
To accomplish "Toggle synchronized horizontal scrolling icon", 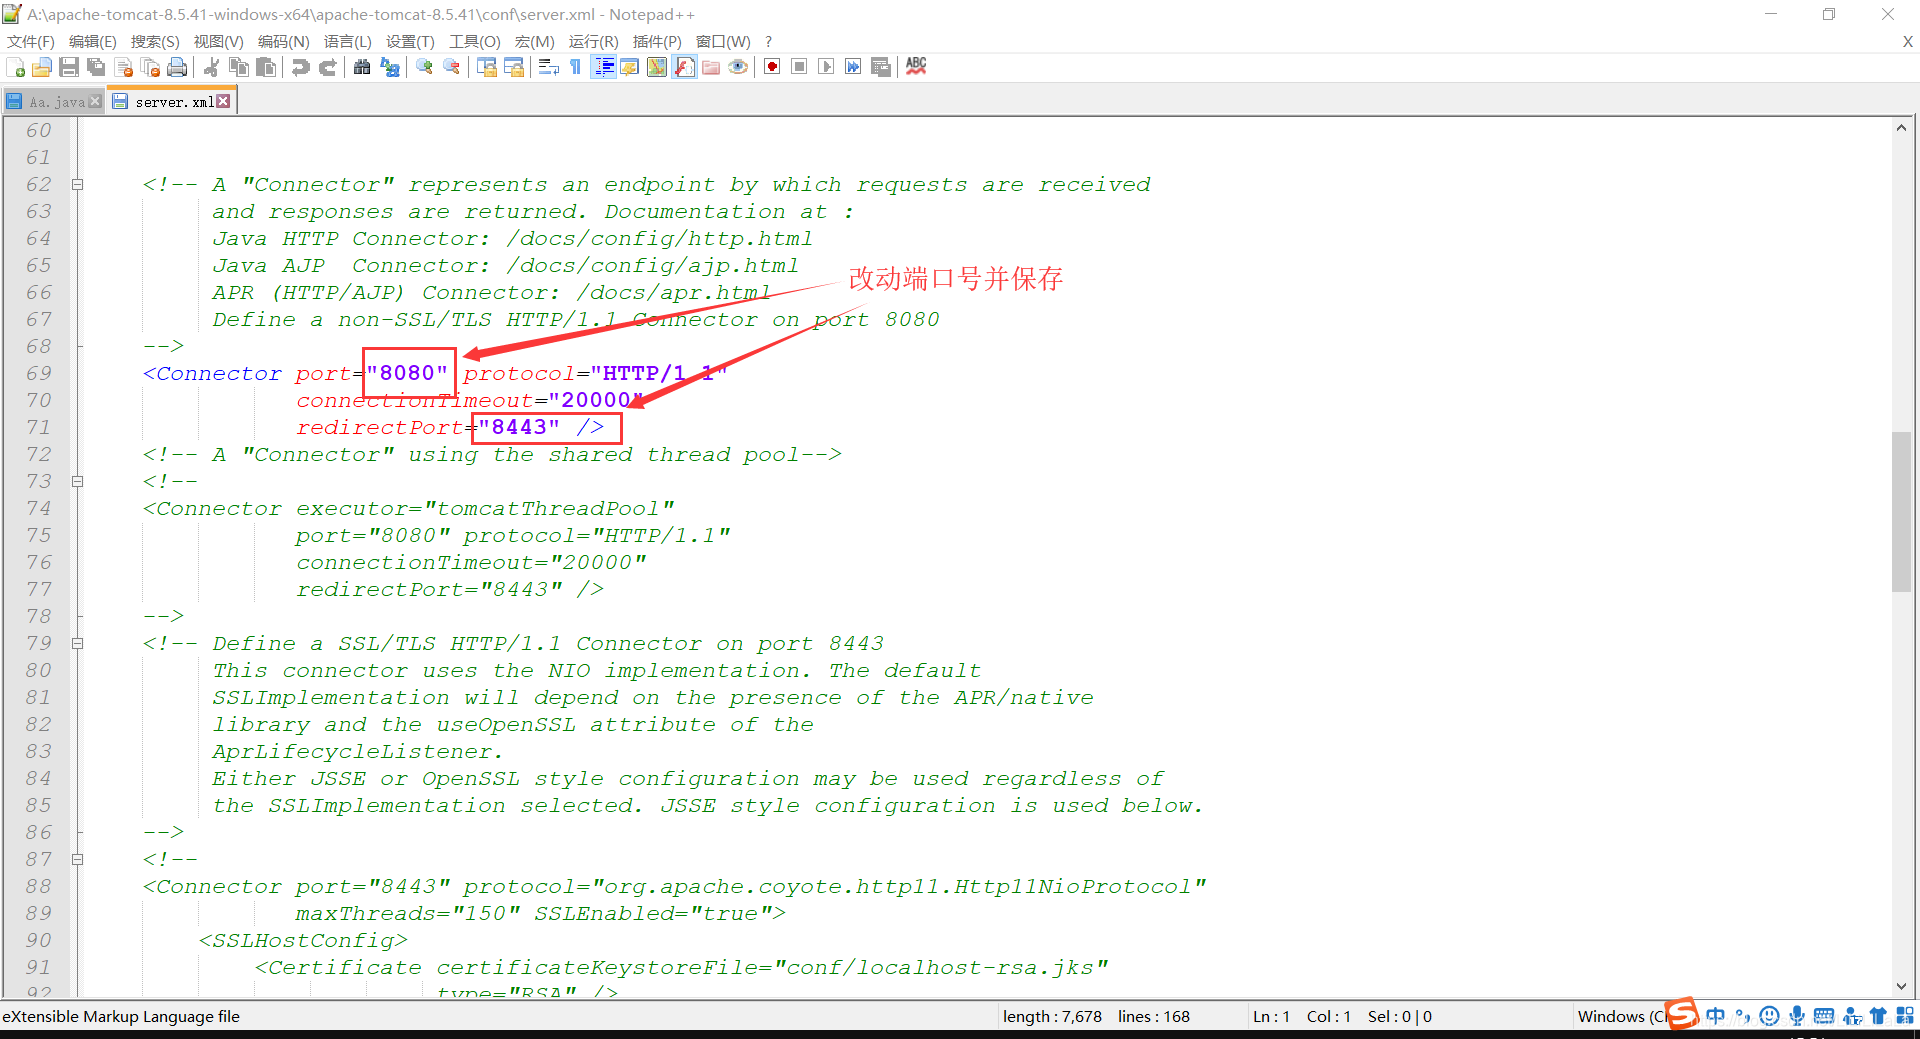I will [514, 67].
